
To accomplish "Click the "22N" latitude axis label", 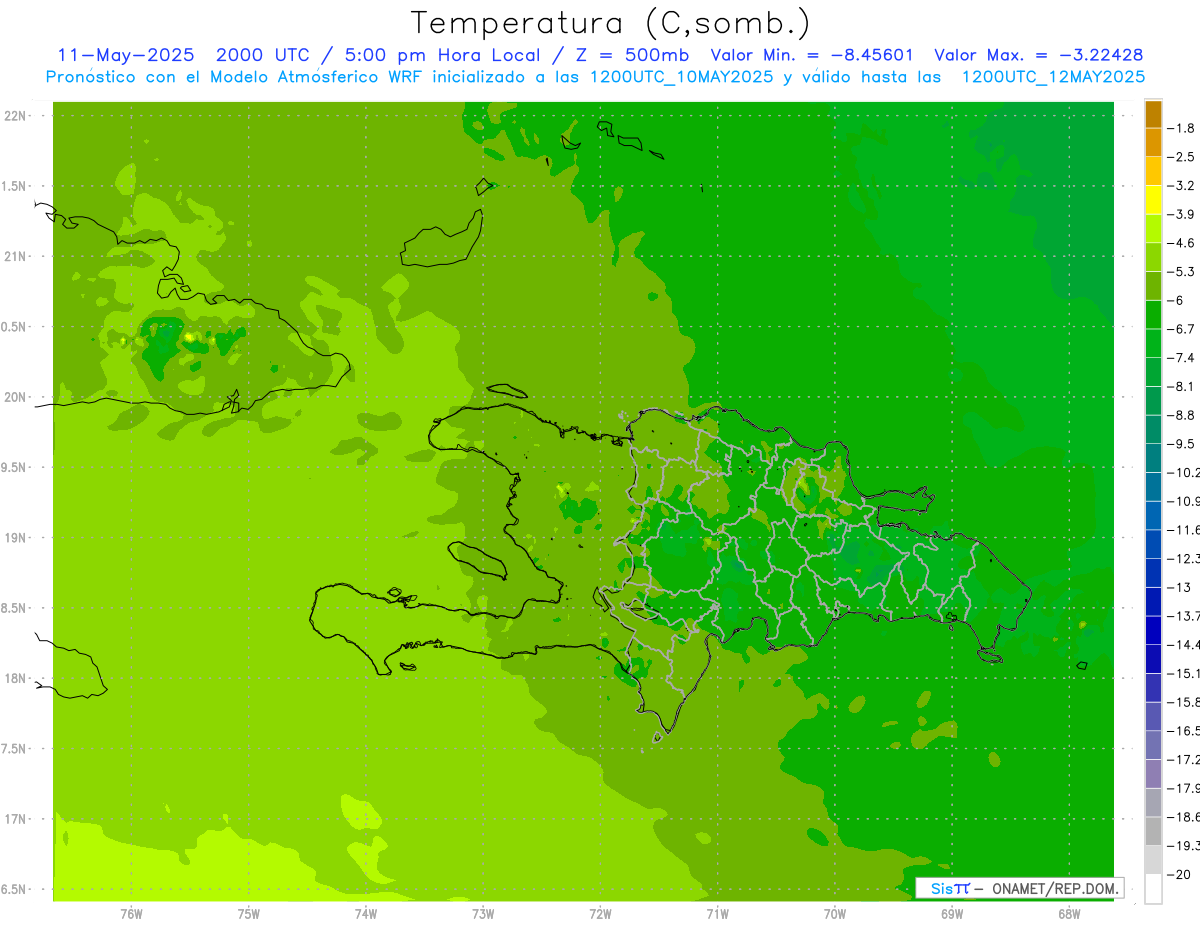I will pos(16,115).
